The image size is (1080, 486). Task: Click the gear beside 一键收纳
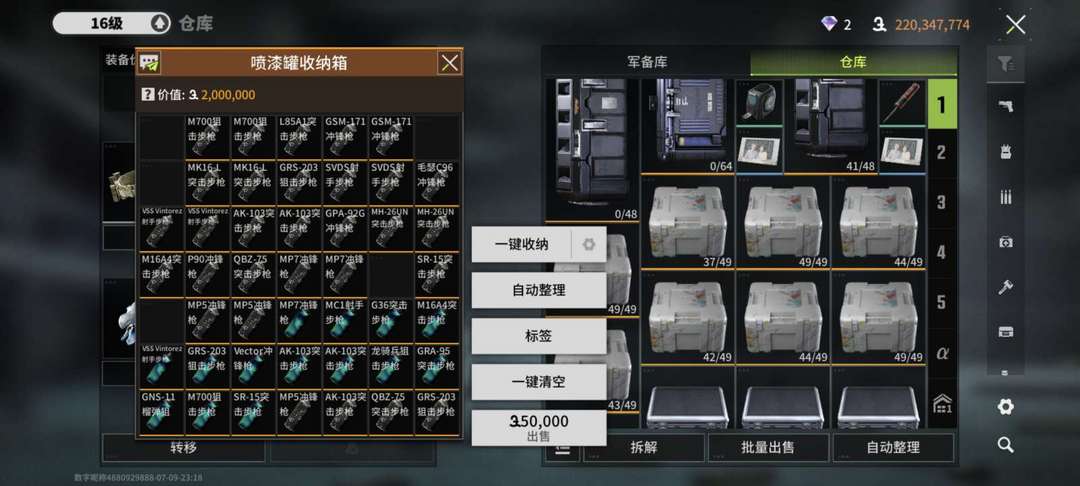pos(589,244)
